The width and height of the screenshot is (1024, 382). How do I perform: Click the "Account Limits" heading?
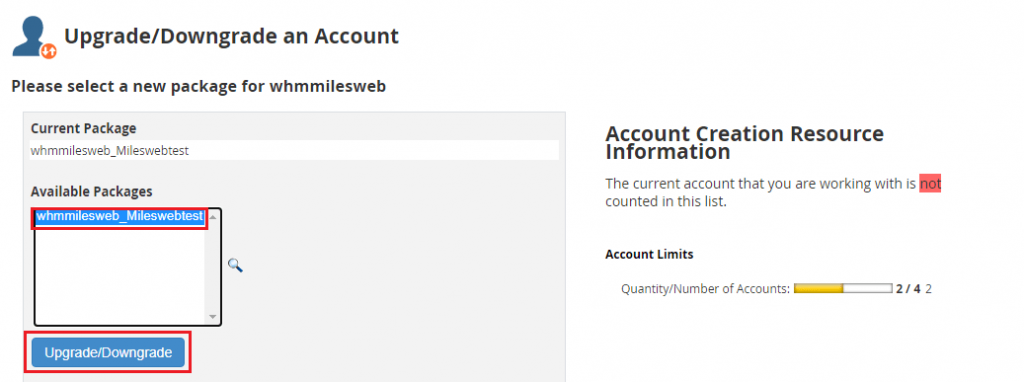coord(649,254)
